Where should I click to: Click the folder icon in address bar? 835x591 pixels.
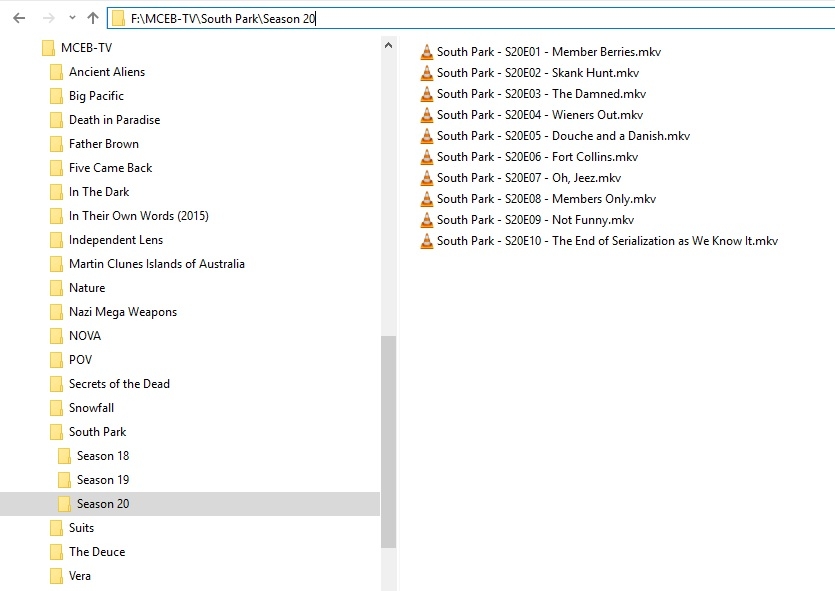point(118,19)
